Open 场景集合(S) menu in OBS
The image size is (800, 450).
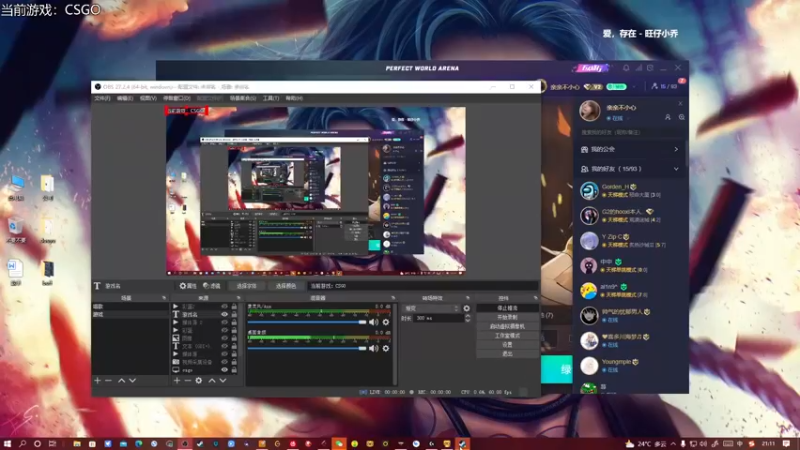point(243,98)
